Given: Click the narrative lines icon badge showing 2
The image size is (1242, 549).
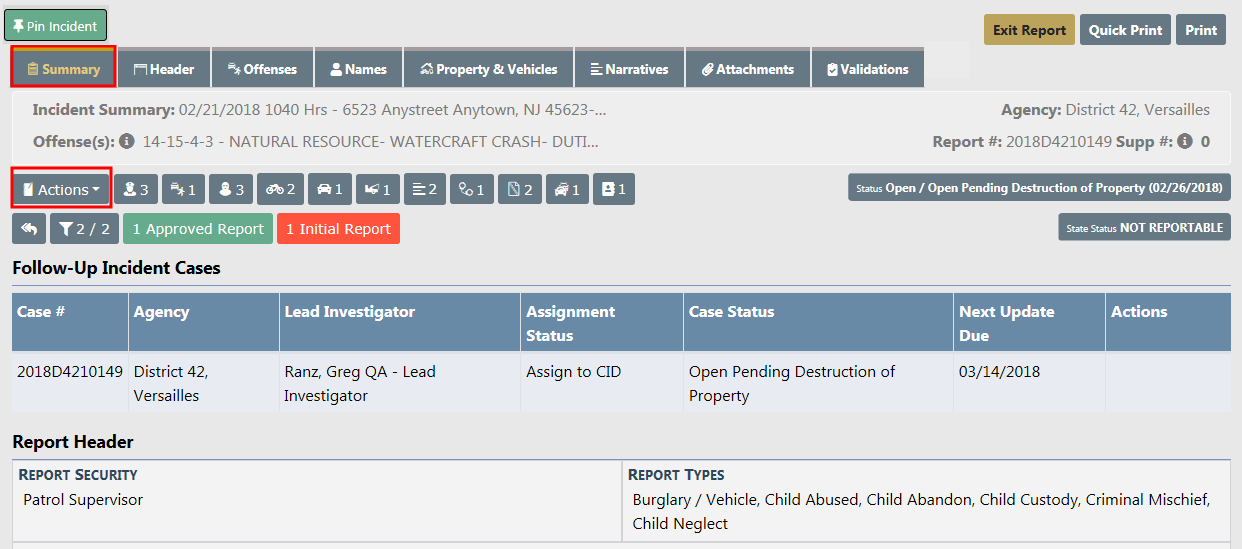Looking at the screenshot, I should [426, 189].
